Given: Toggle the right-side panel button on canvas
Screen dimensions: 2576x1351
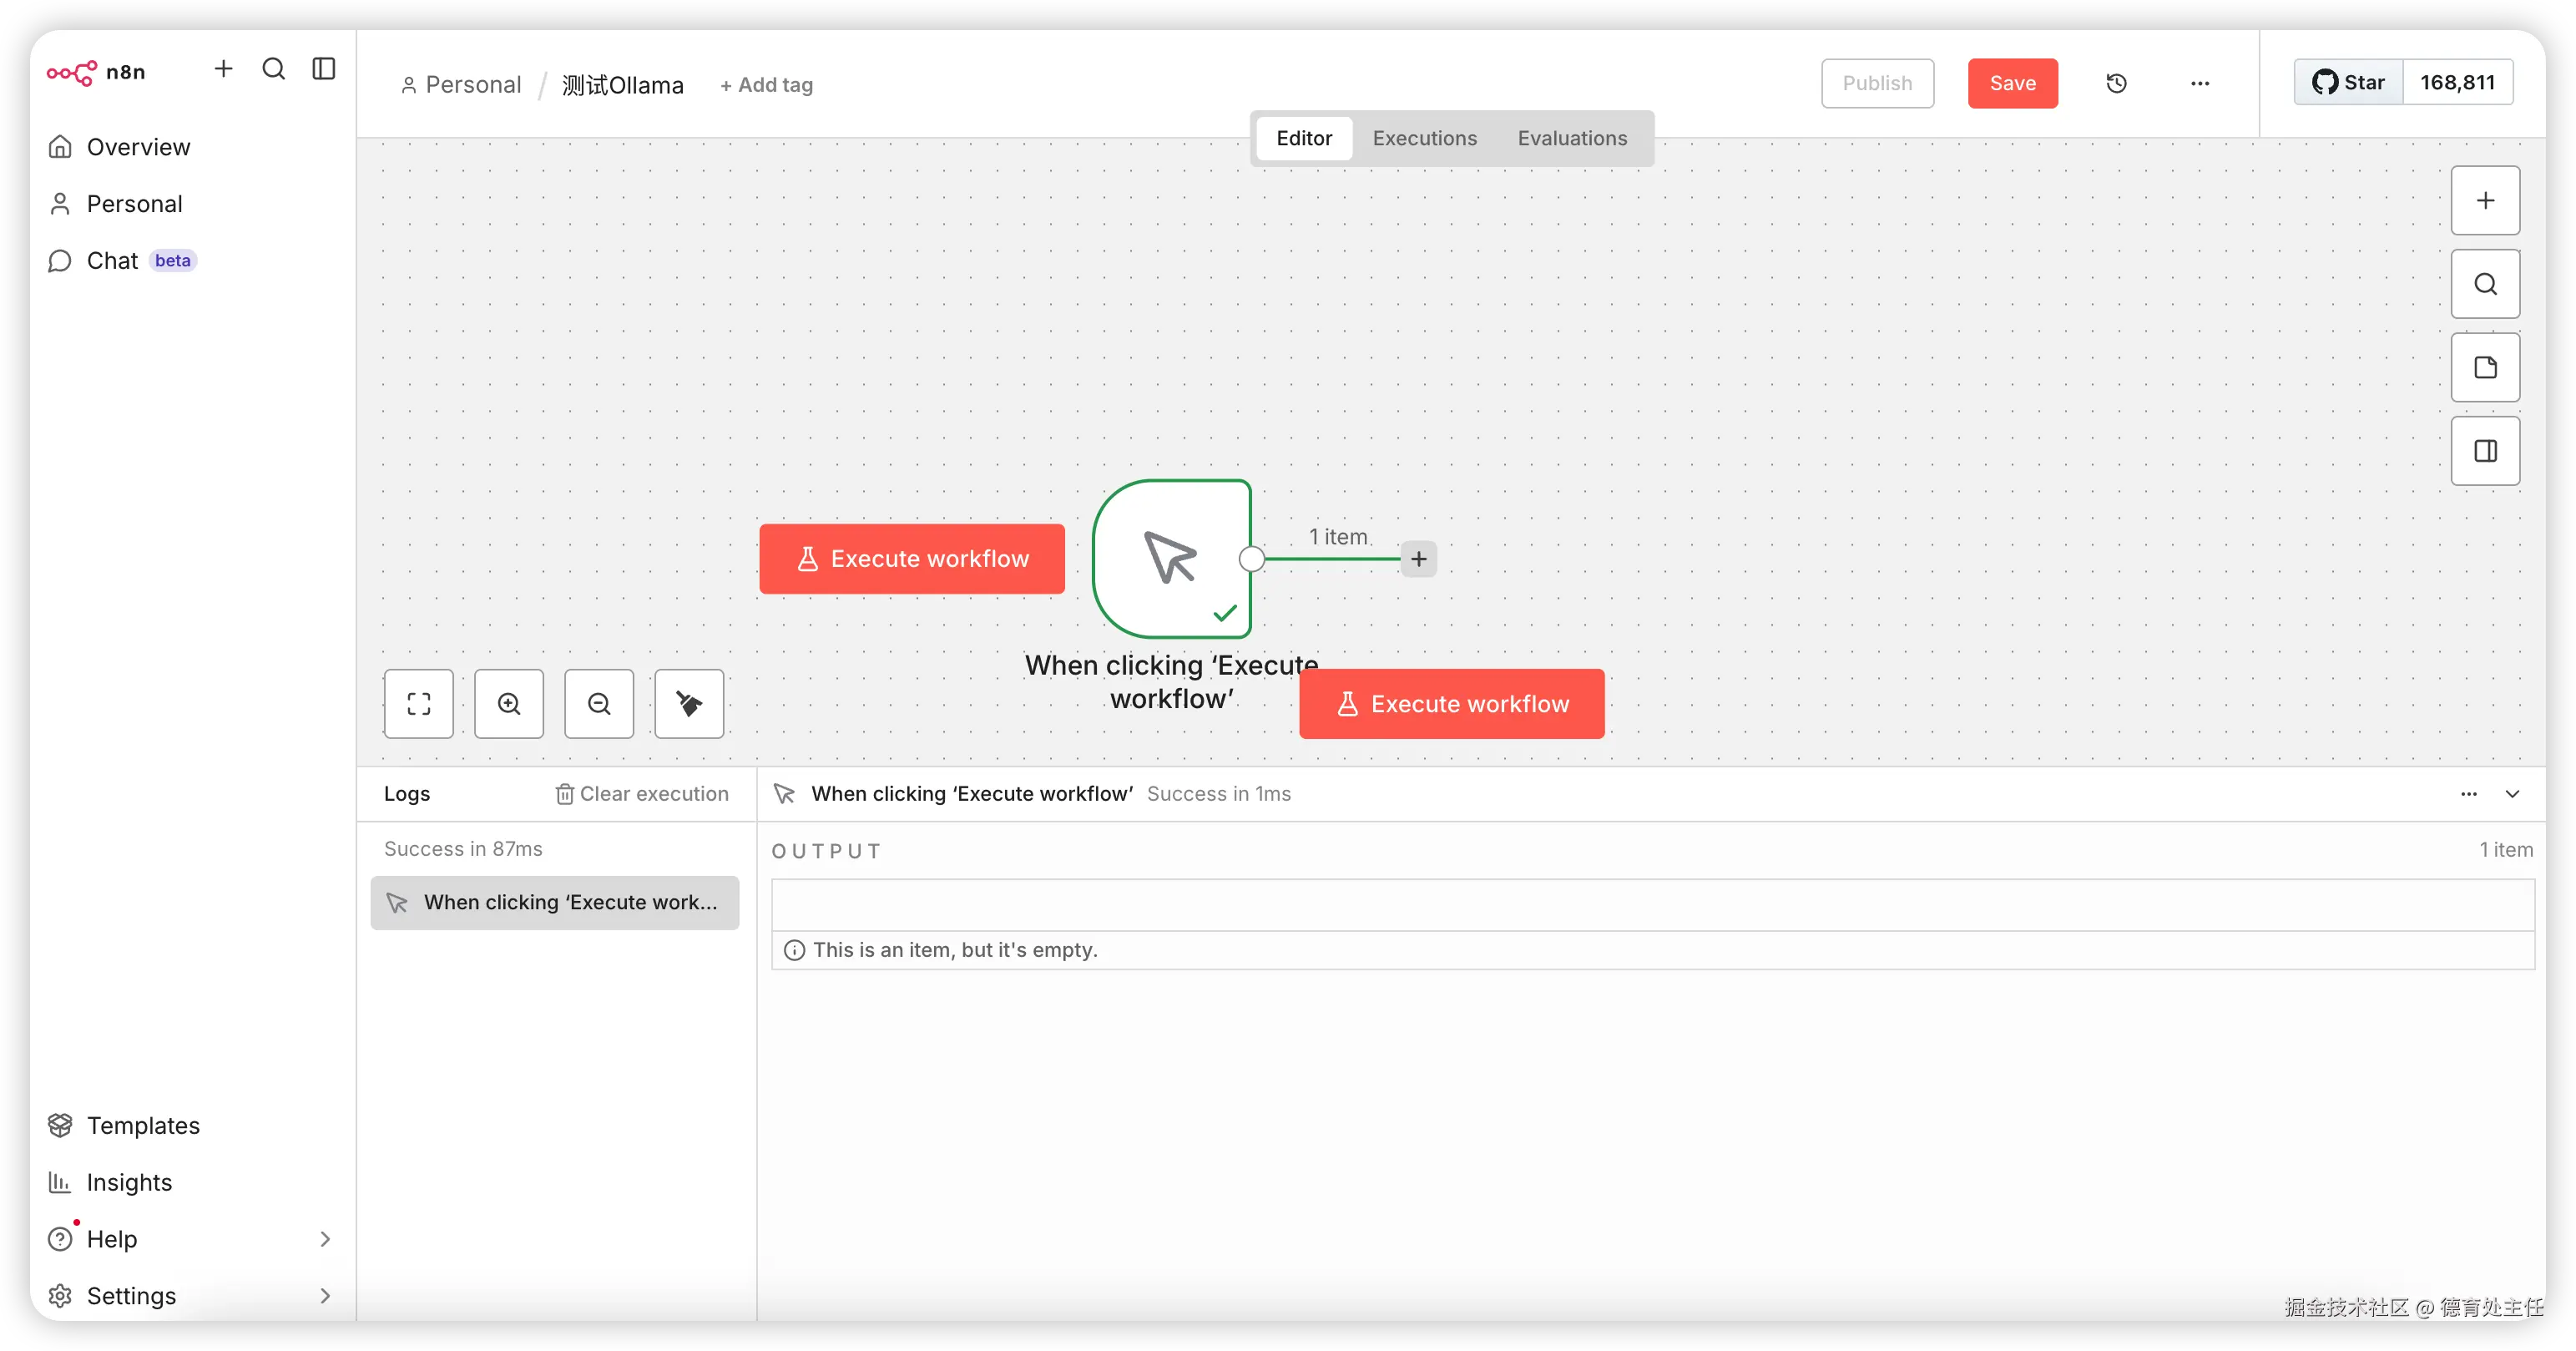Looking at the screenshot, I should coord(2485,451).
